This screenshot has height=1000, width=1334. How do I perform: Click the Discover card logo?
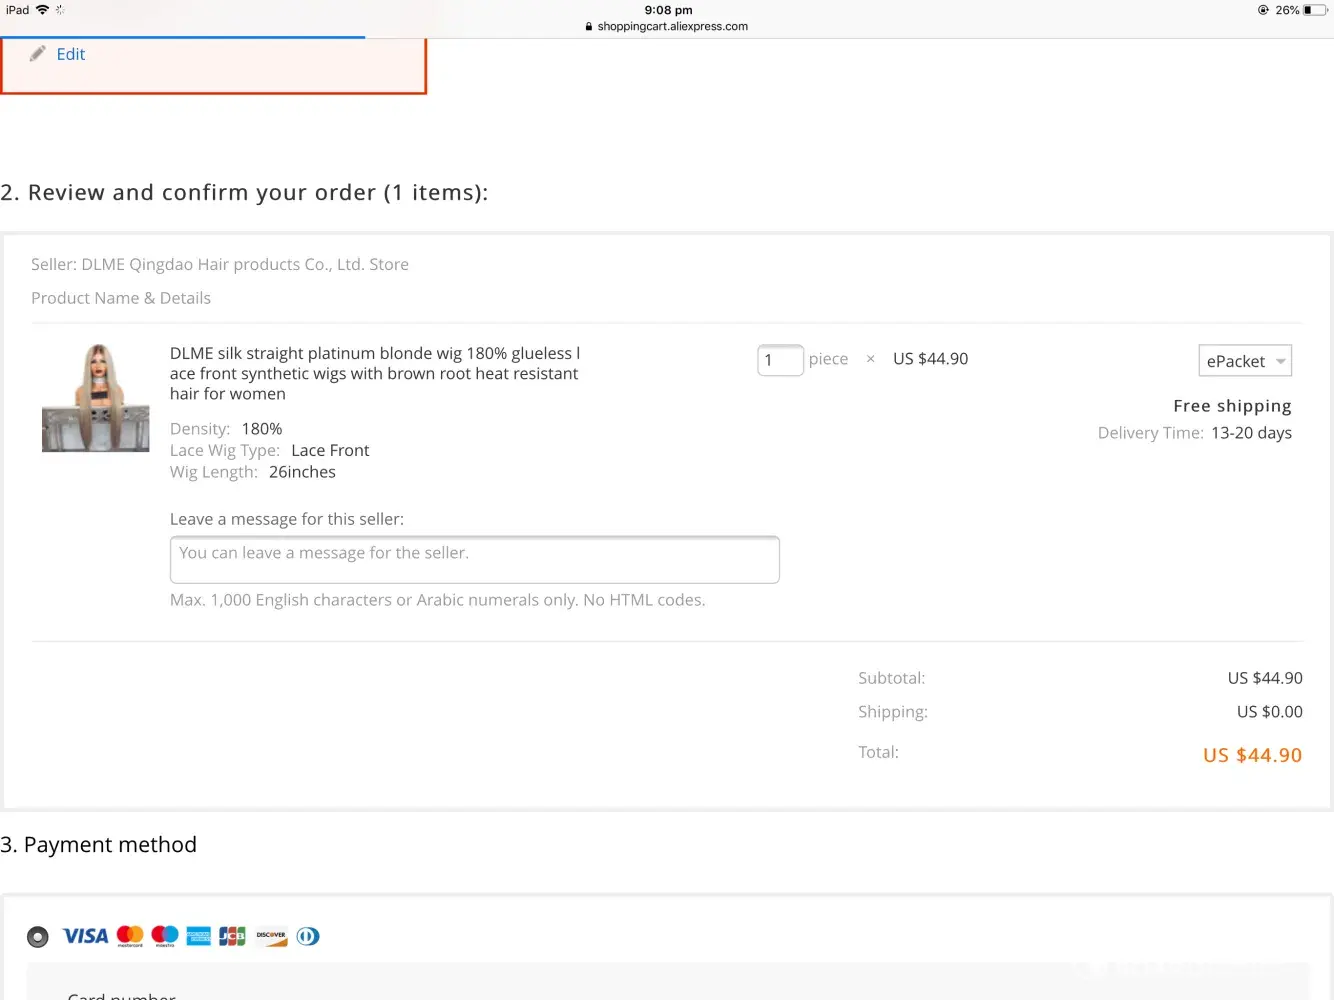click(271, 936)
